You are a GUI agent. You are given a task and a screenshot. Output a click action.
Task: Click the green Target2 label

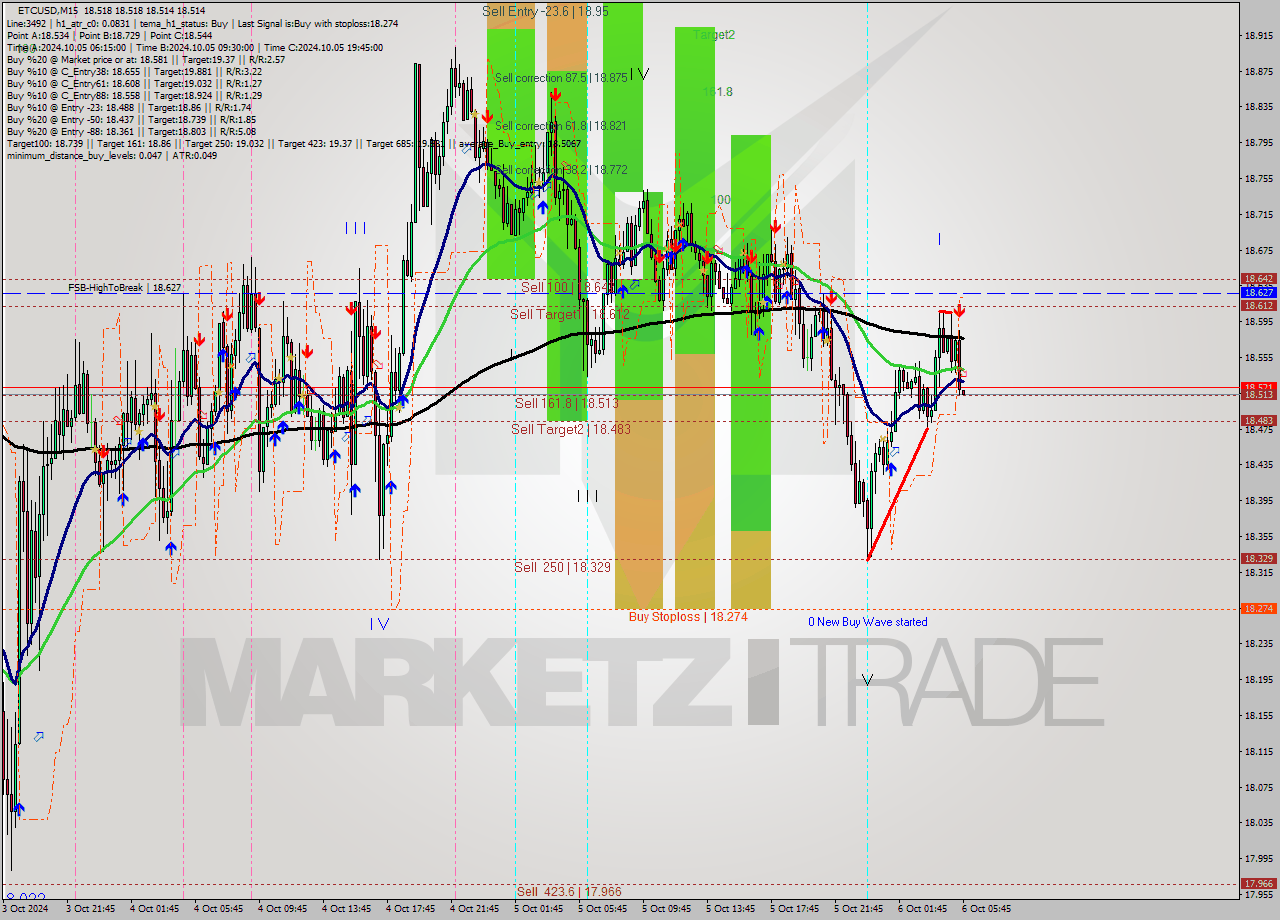[714, 35]
